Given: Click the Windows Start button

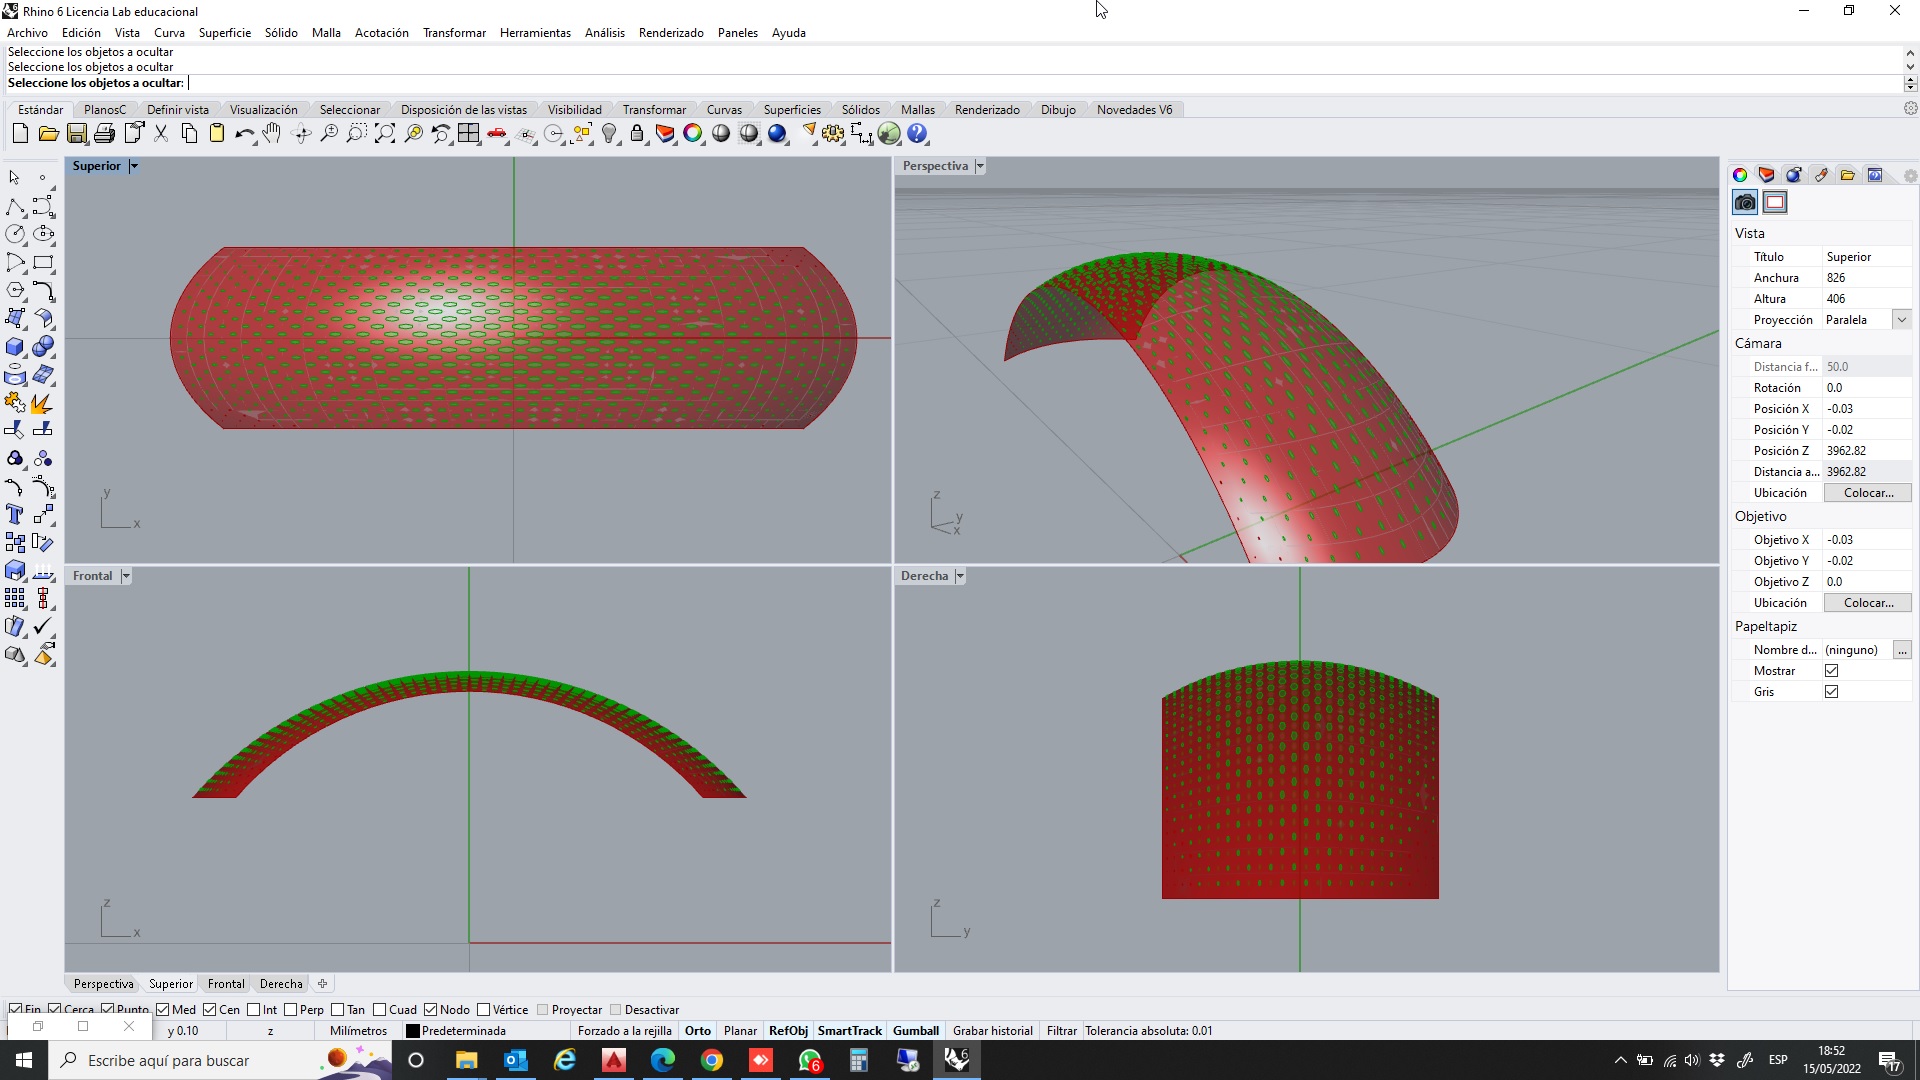Looking at the screenshot, I should click(24, 1060).
